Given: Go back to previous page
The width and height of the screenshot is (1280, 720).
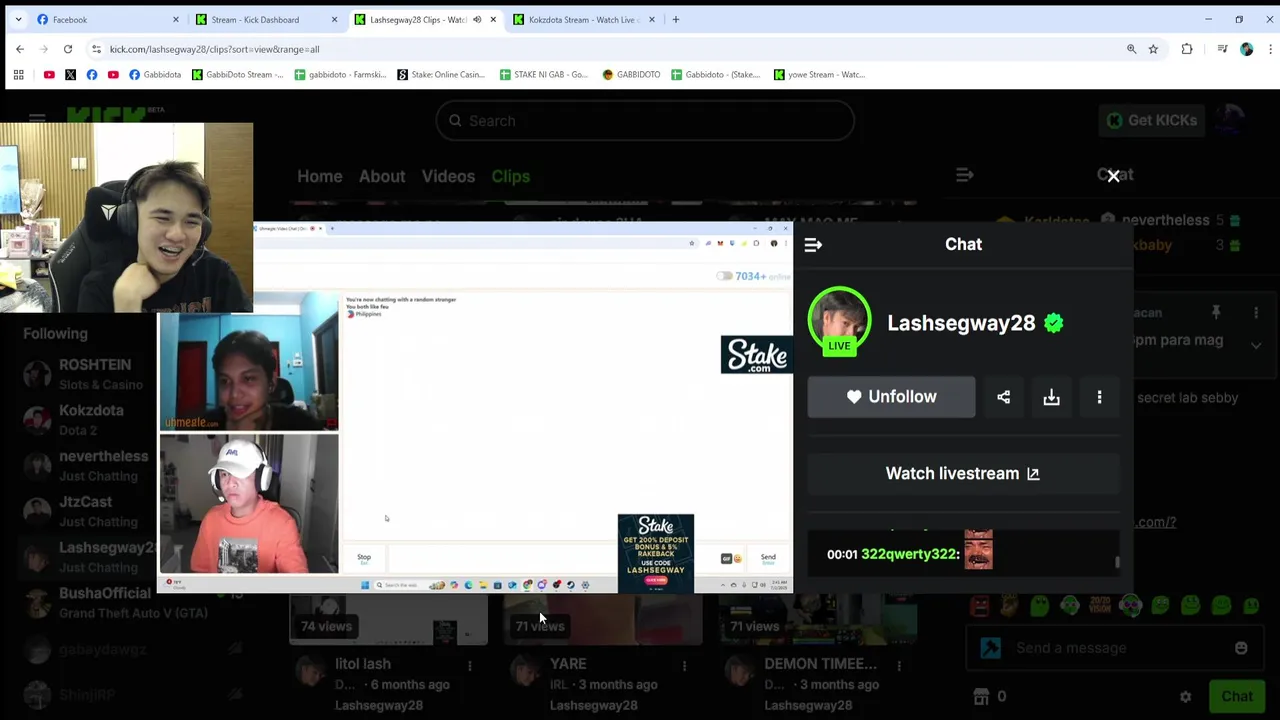Looking at the screenshot, I should 20,49.
